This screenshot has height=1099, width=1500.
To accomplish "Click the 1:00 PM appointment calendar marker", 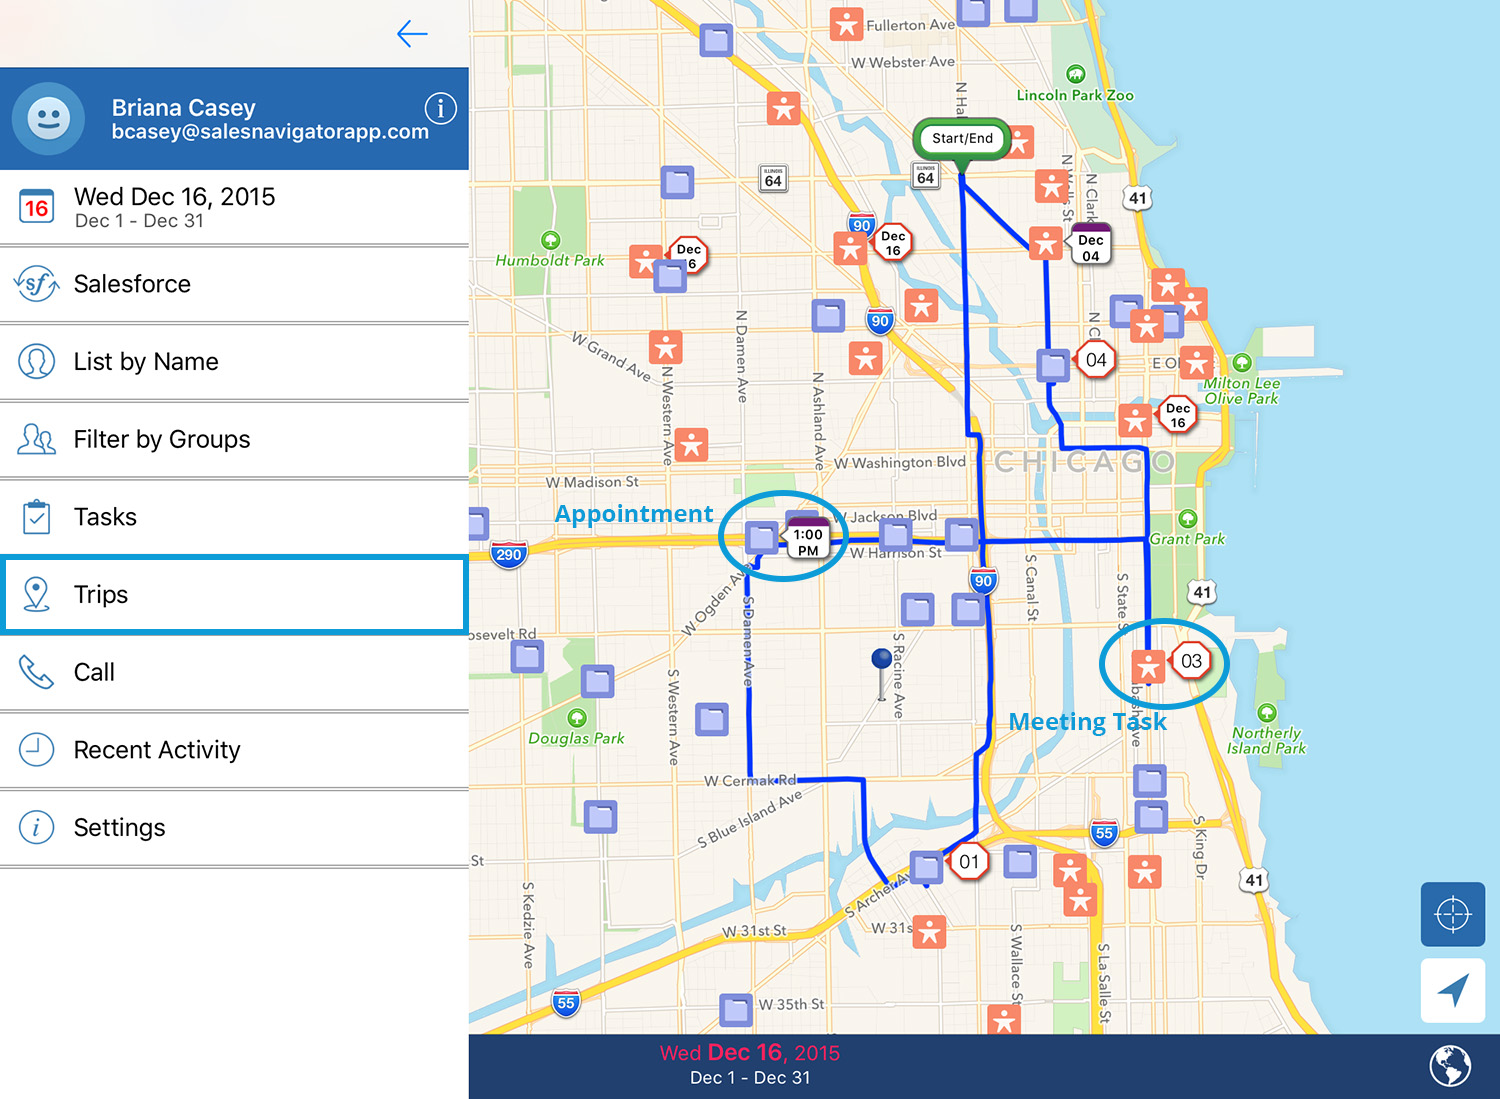I will [x=808, y=540].
